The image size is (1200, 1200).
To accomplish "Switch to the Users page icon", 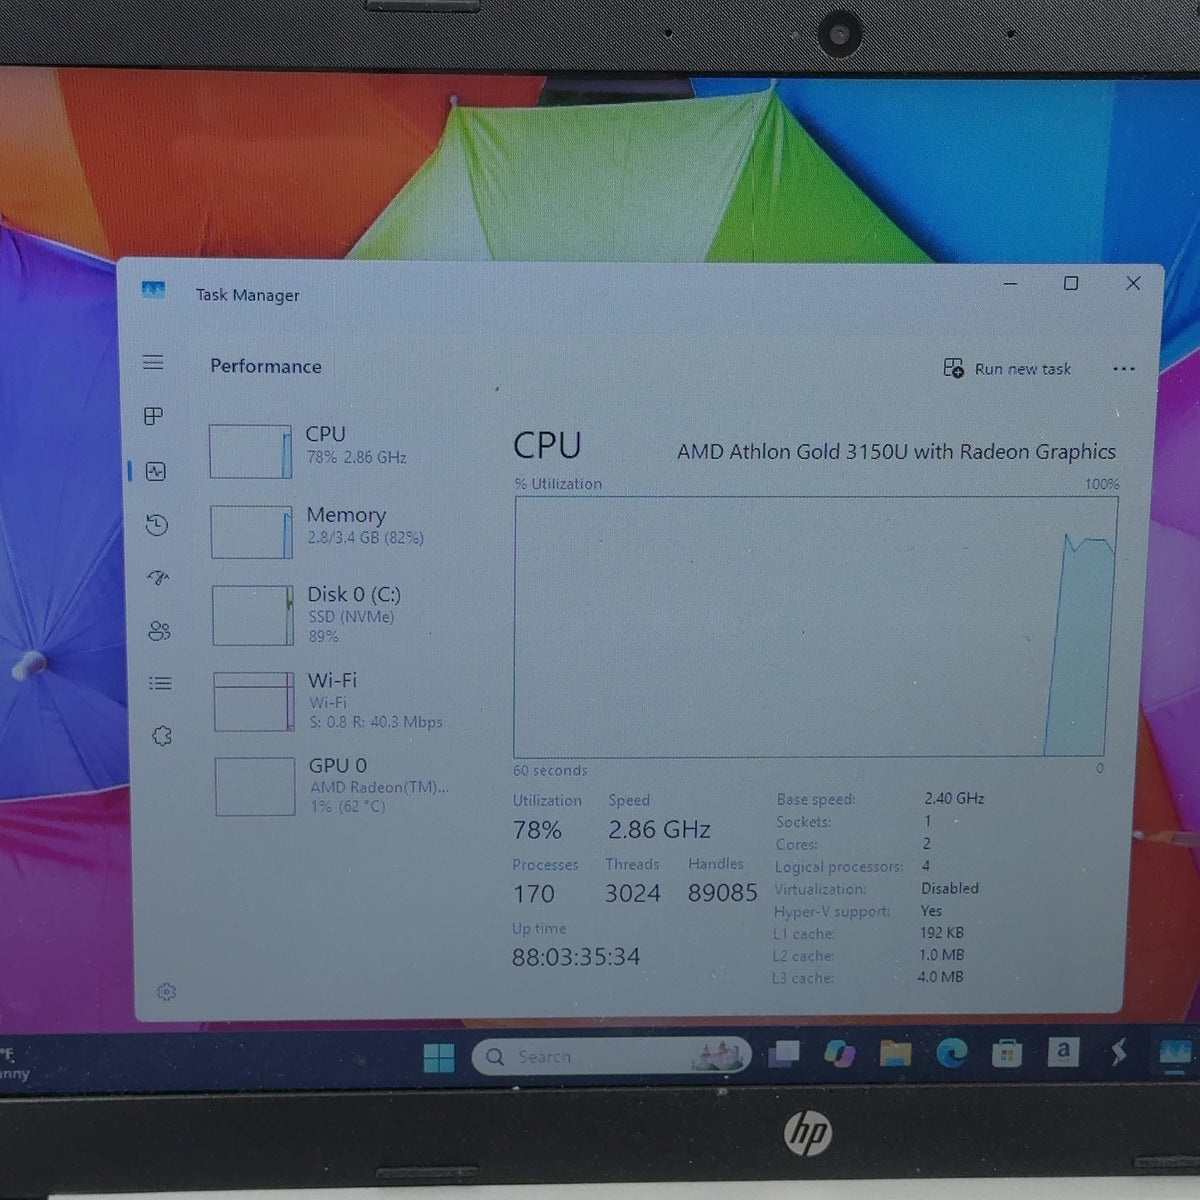I will pos(159,631).
